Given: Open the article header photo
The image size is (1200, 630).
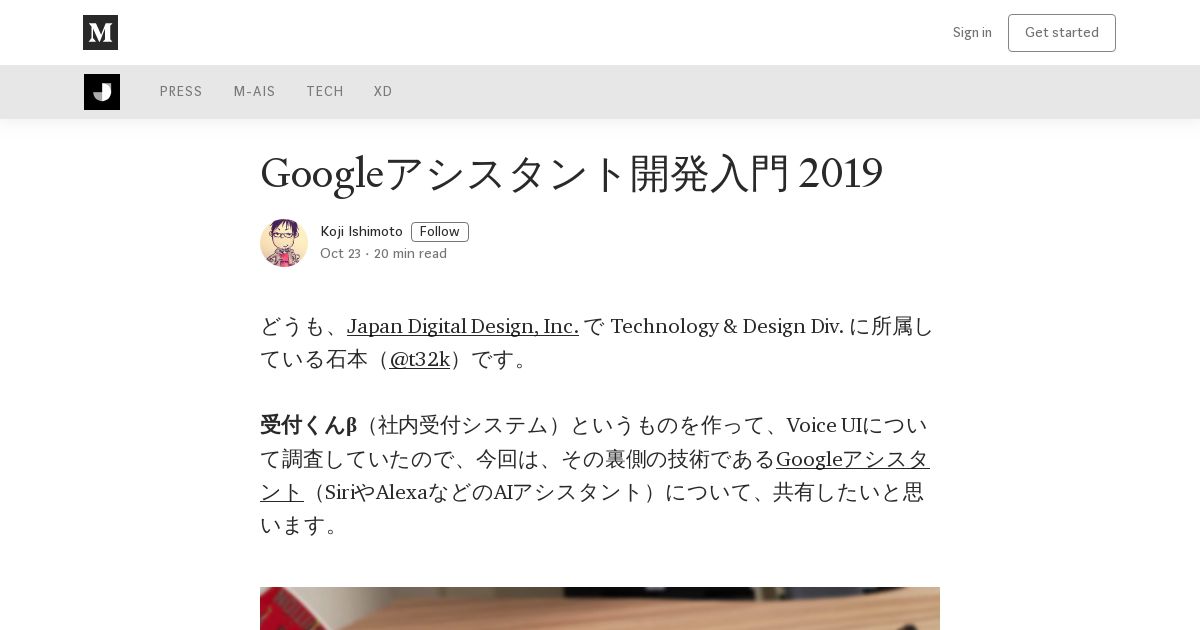Looking at the screenshot, I should tap(600, 608).
